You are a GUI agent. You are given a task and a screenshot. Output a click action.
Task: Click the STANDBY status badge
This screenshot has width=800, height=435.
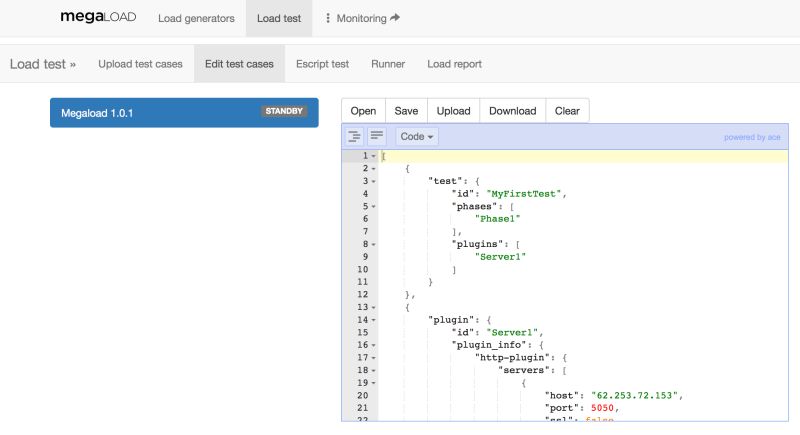coord(284,111)
